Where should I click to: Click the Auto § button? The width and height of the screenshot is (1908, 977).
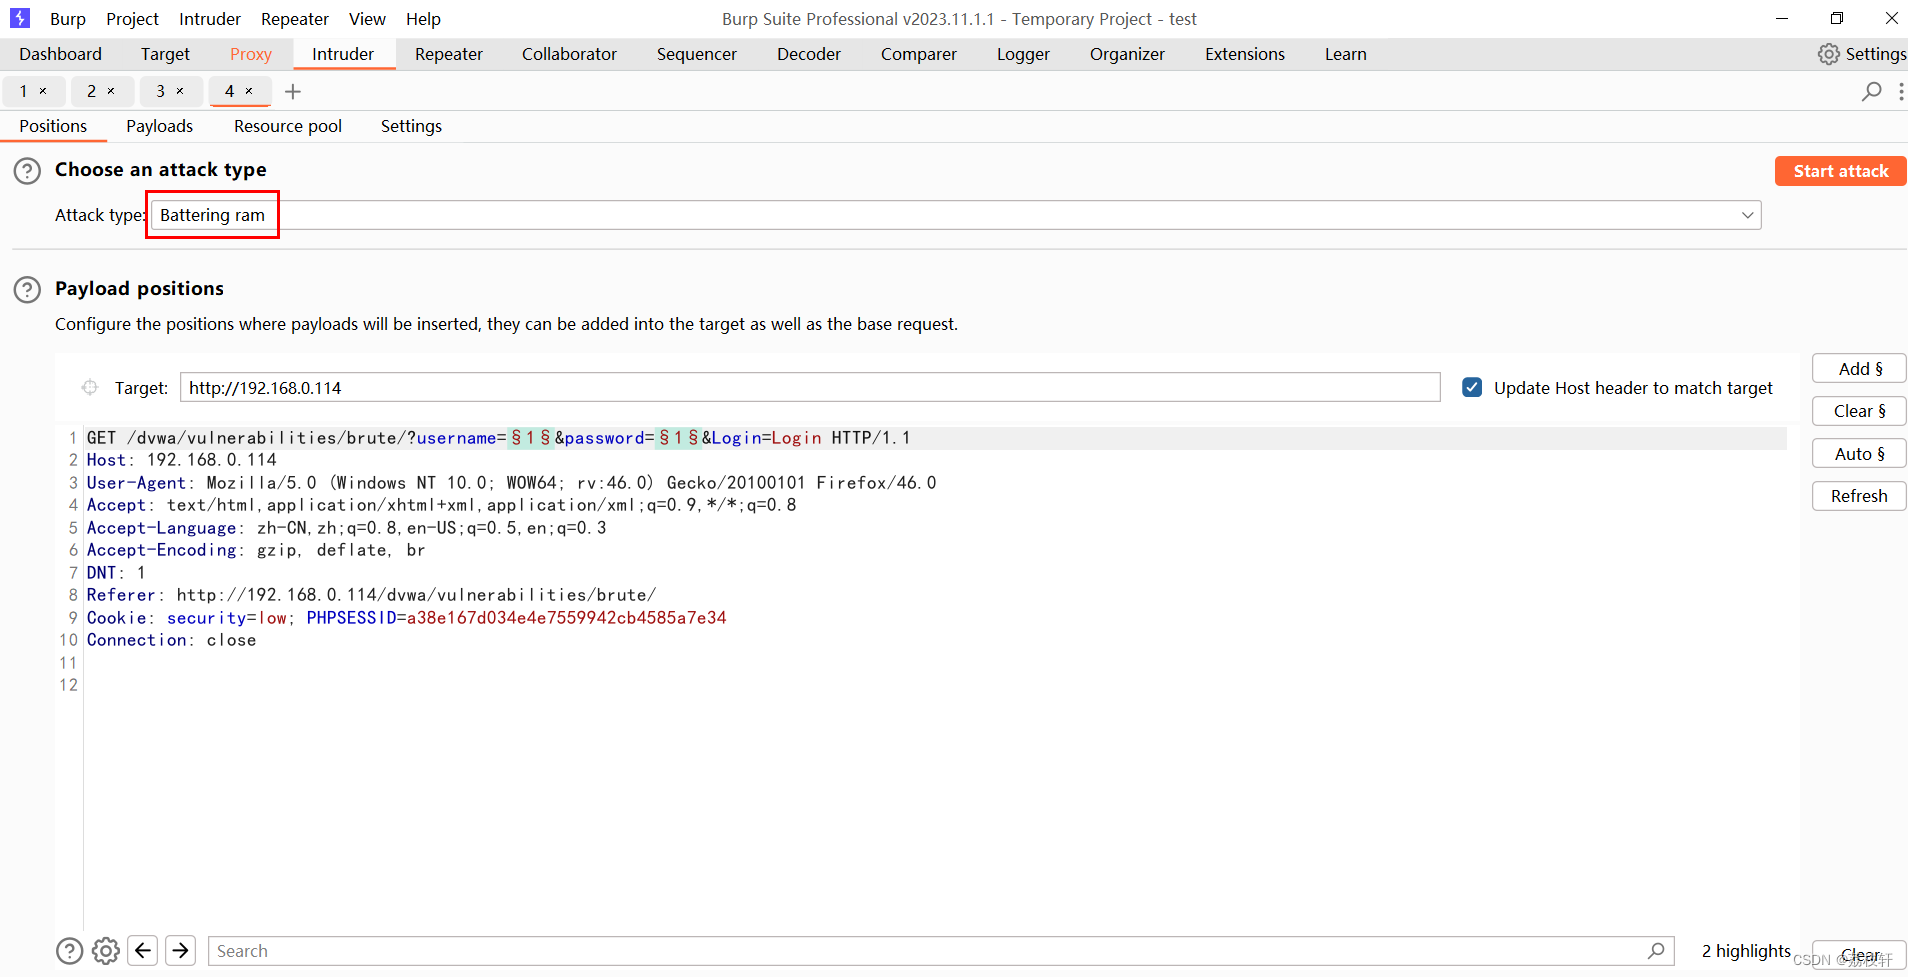coord(1859,453)
